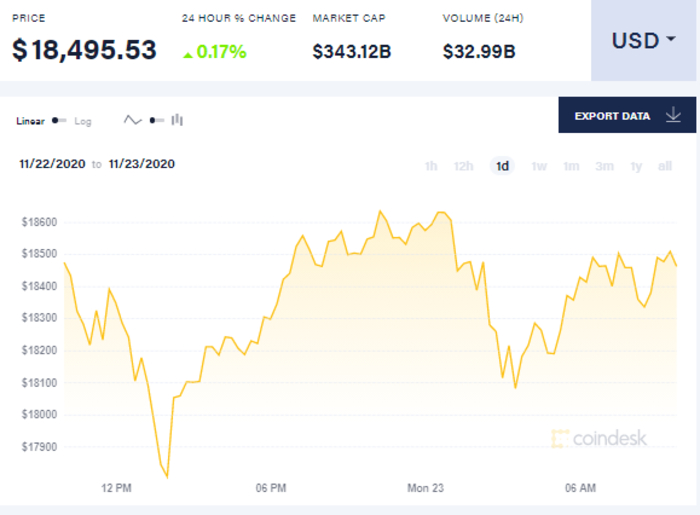Click the line chart type icon
700x515 pixels.
pyautogui.click(x=133, y=120)
